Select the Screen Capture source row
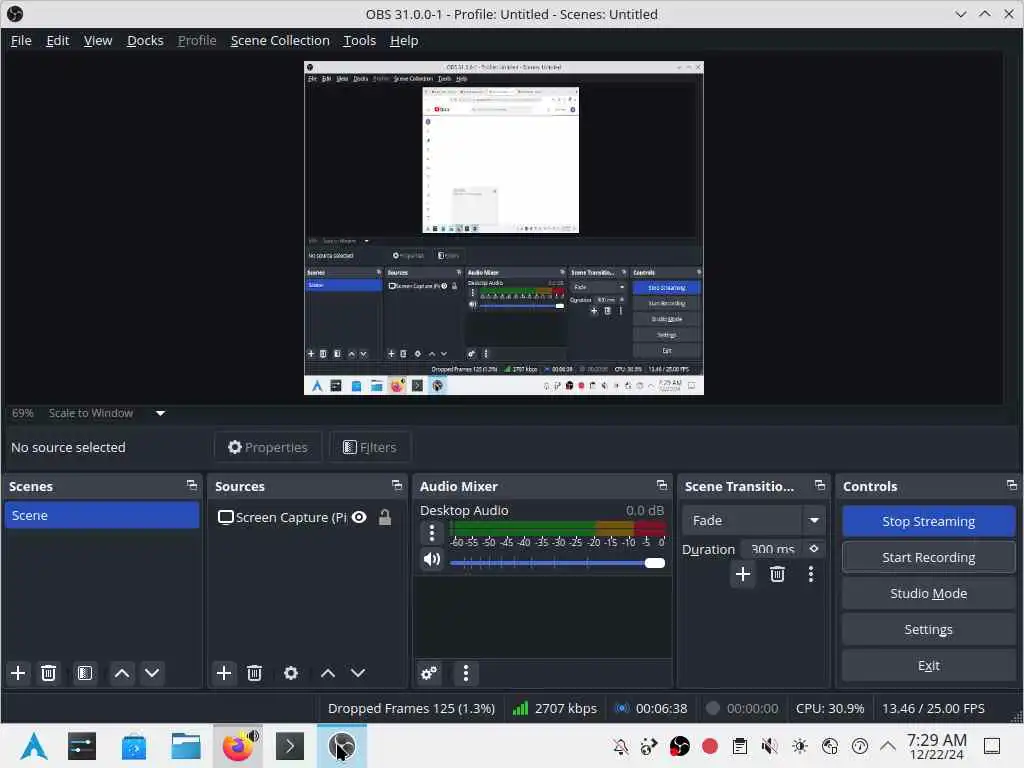 [x=307, y=517]
